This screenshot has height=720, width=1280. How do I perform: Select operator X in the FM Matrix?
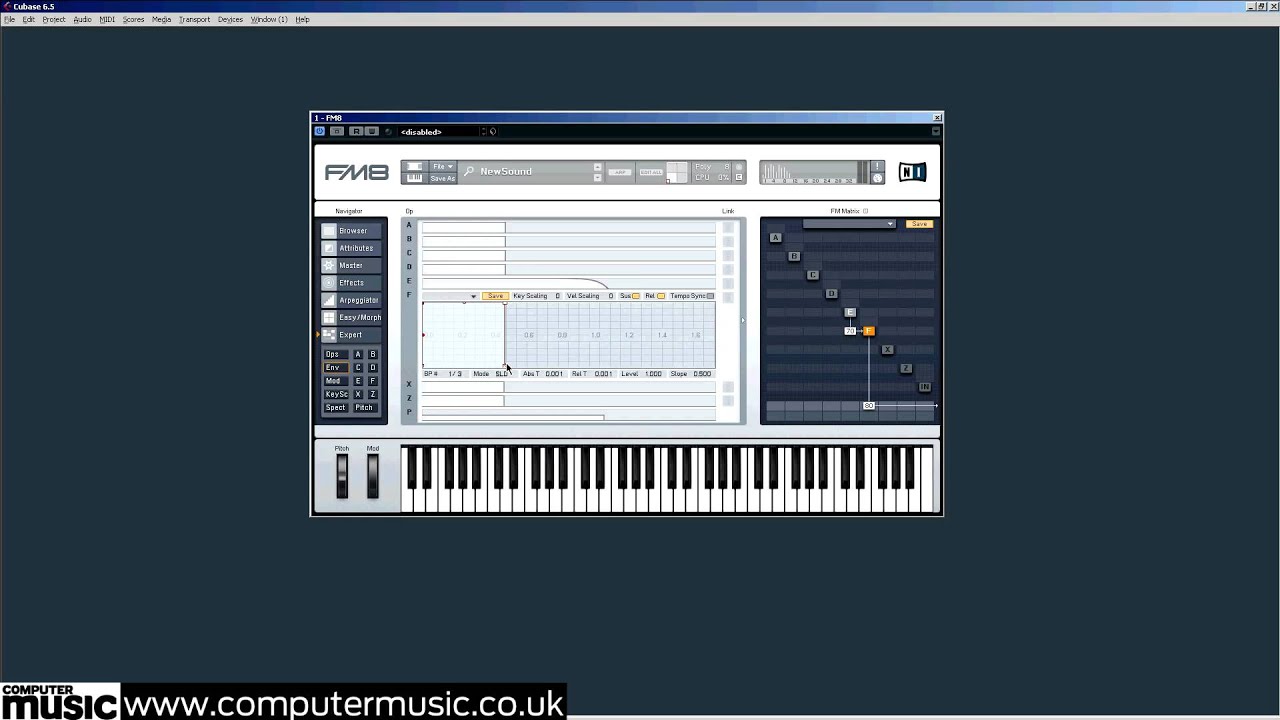pyautogui.click(x=887, y=350)
